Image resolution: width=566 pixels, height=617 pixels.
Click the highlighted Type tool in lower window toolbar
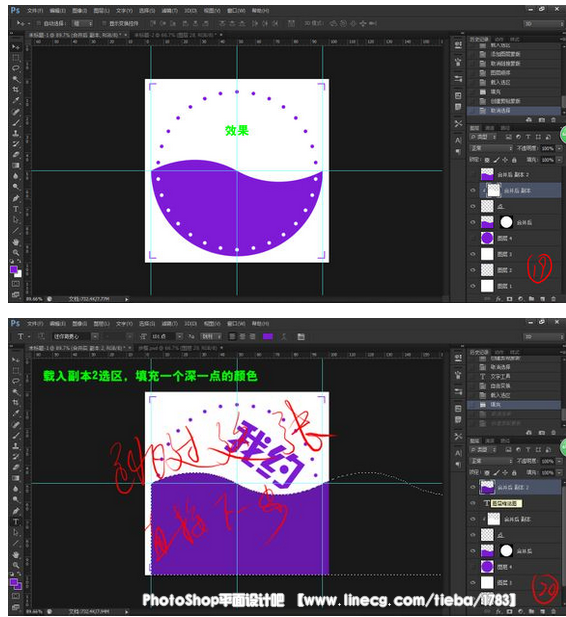click(x=16, y=522)
